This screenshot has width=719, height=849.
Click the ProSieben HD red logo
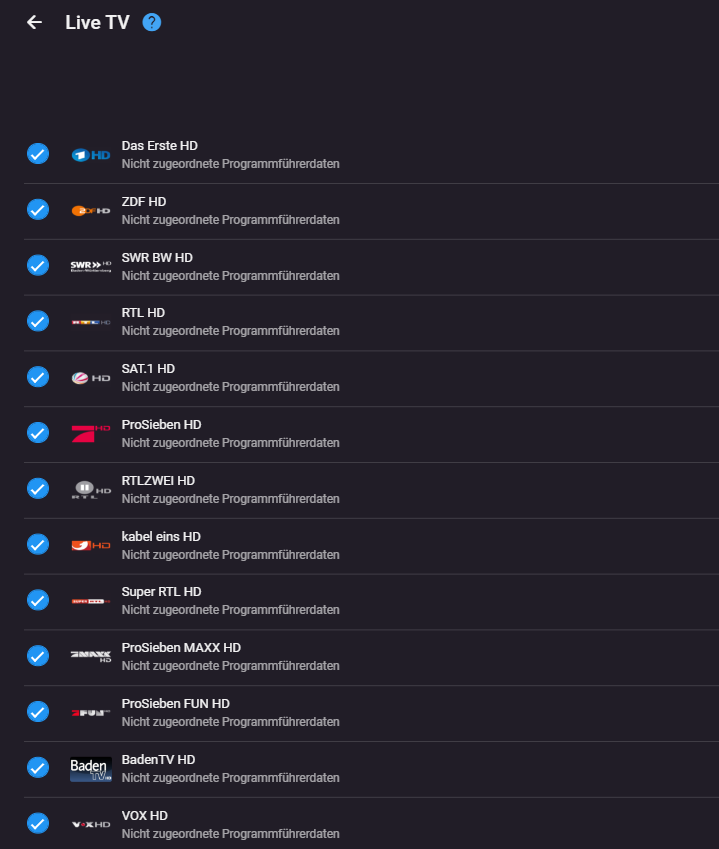91,433
